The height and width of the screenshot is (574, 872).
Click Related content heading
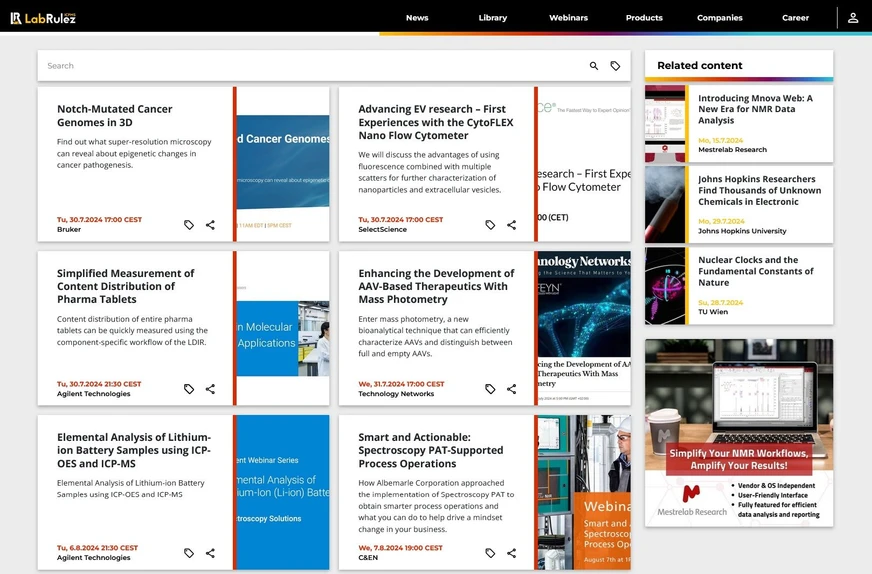click(x=700, y=66)
